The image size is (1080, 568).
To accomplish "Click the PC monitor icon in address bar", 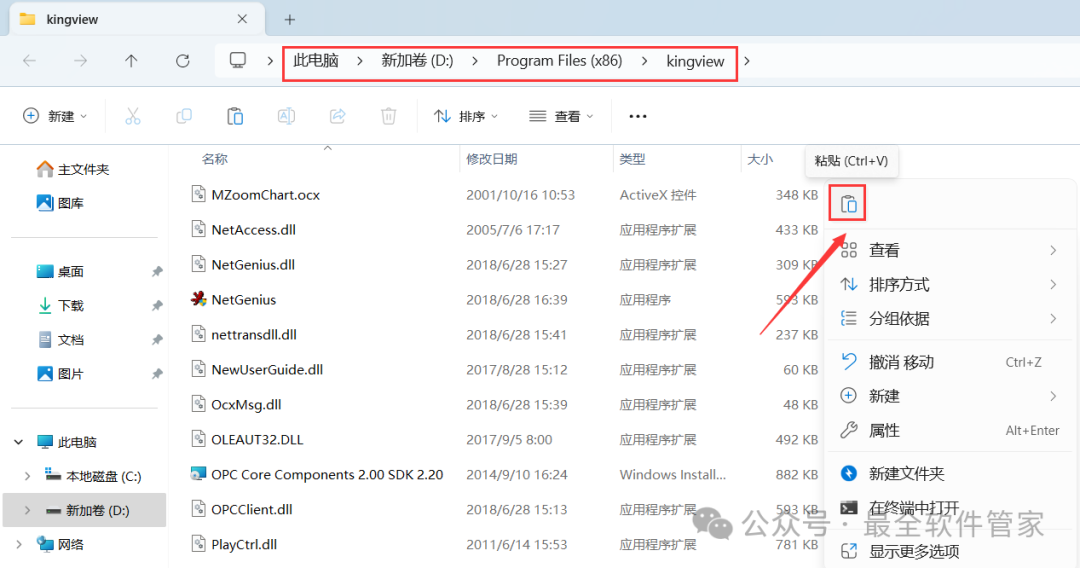I will tap(238, 61).
